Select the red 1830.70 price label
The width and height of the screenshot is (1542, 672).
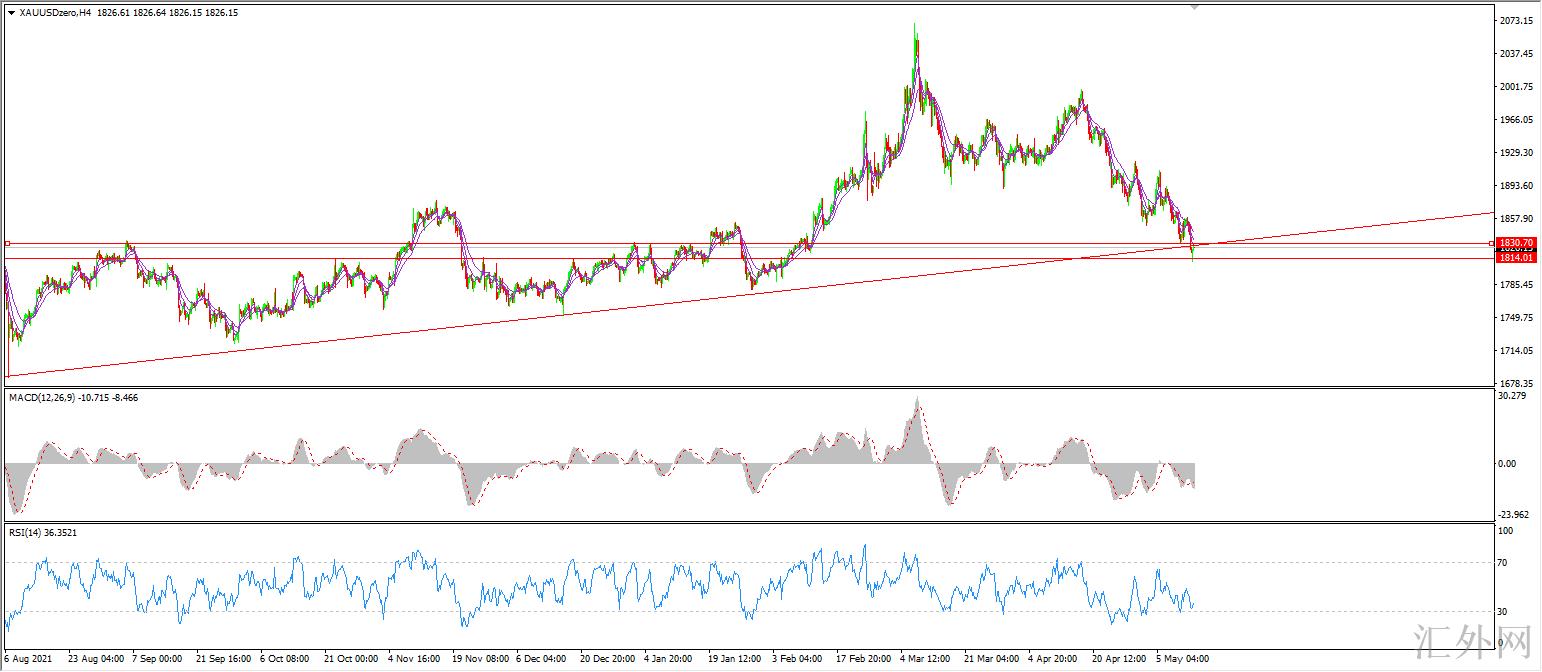1516,243
